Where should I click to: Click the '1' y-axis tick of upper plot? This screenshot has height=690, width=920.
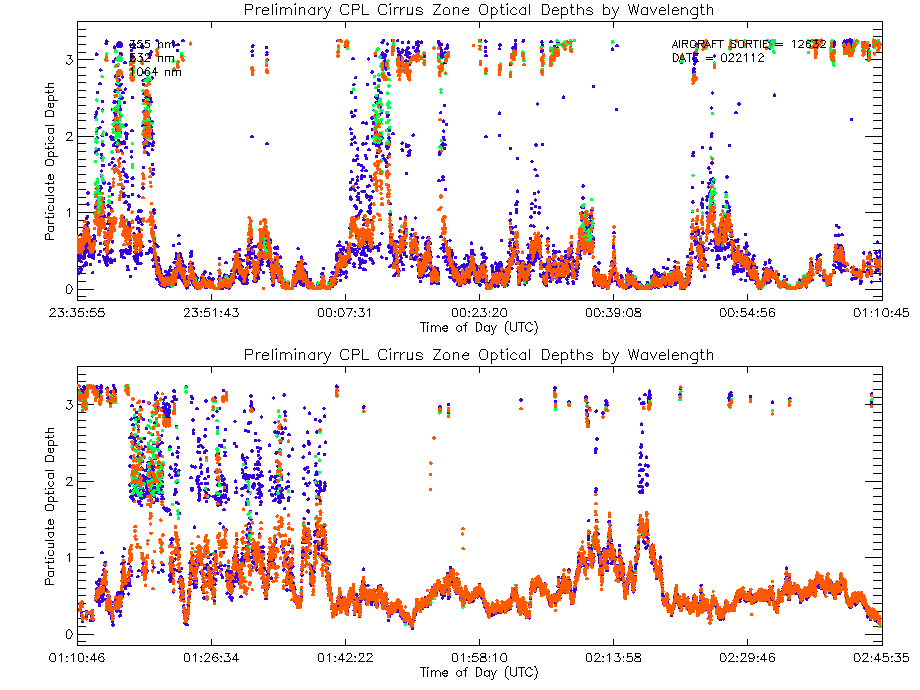click(x=69, y=213)
